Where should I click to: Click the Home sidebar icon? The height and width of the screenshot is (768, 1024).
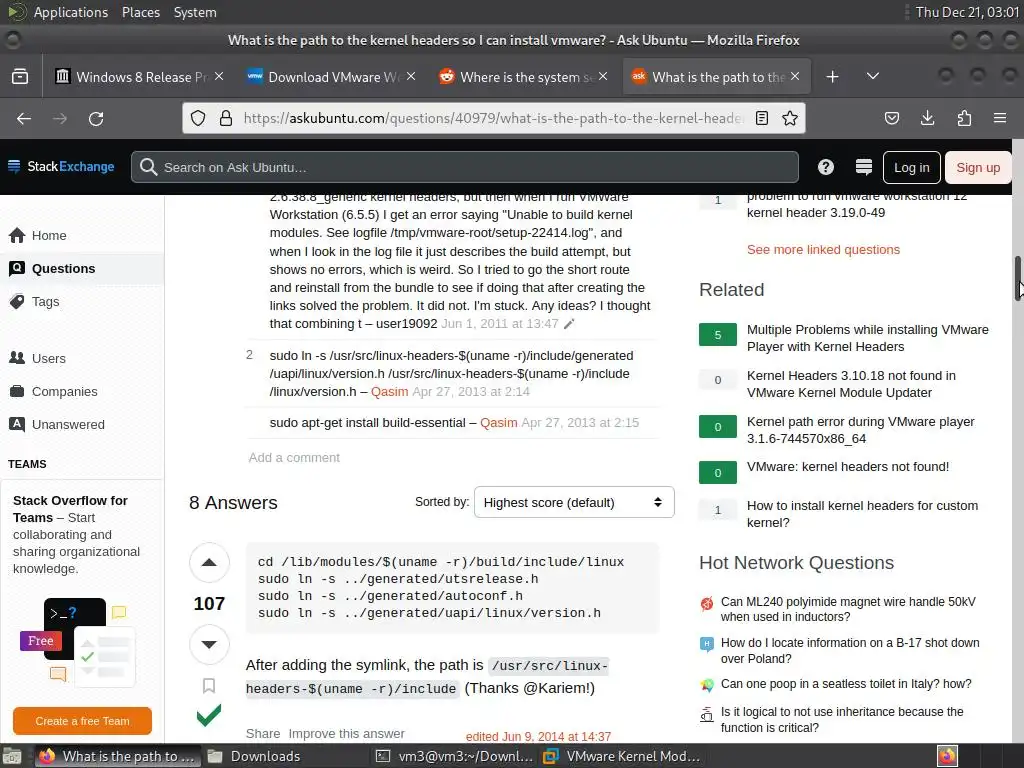click(18, 235)
